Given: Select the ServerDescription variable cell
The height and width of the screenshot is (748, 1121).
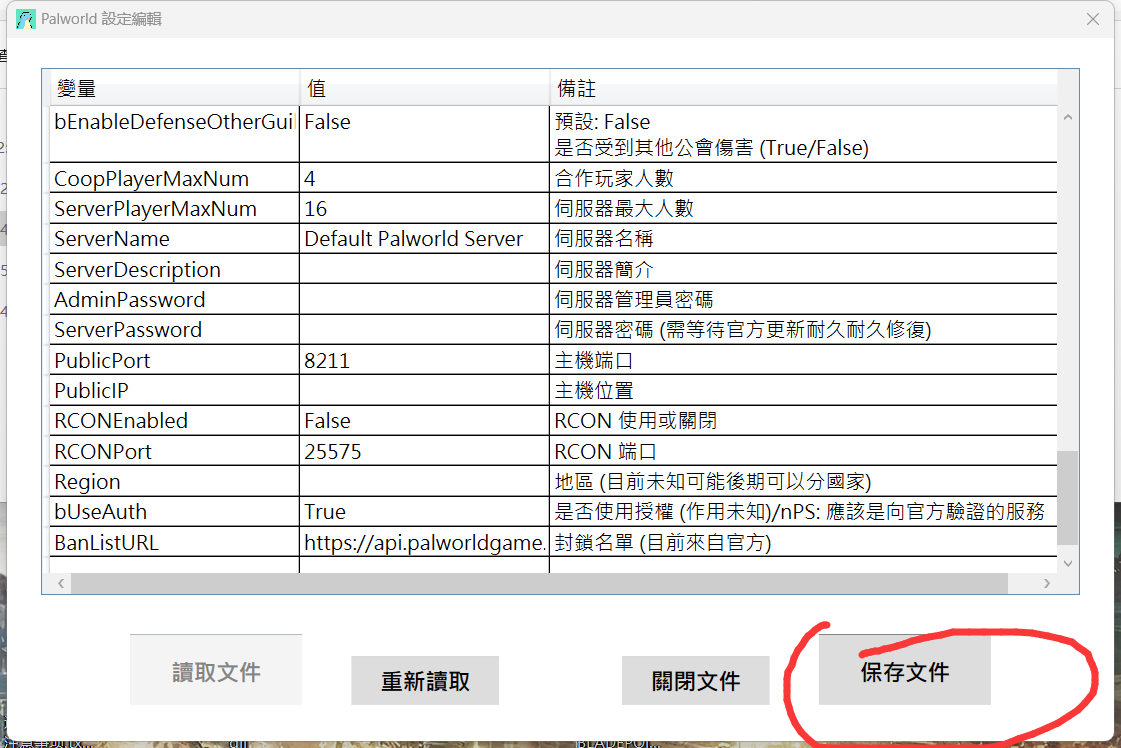Looking at the screenshot, I should [x=174, y=269].
